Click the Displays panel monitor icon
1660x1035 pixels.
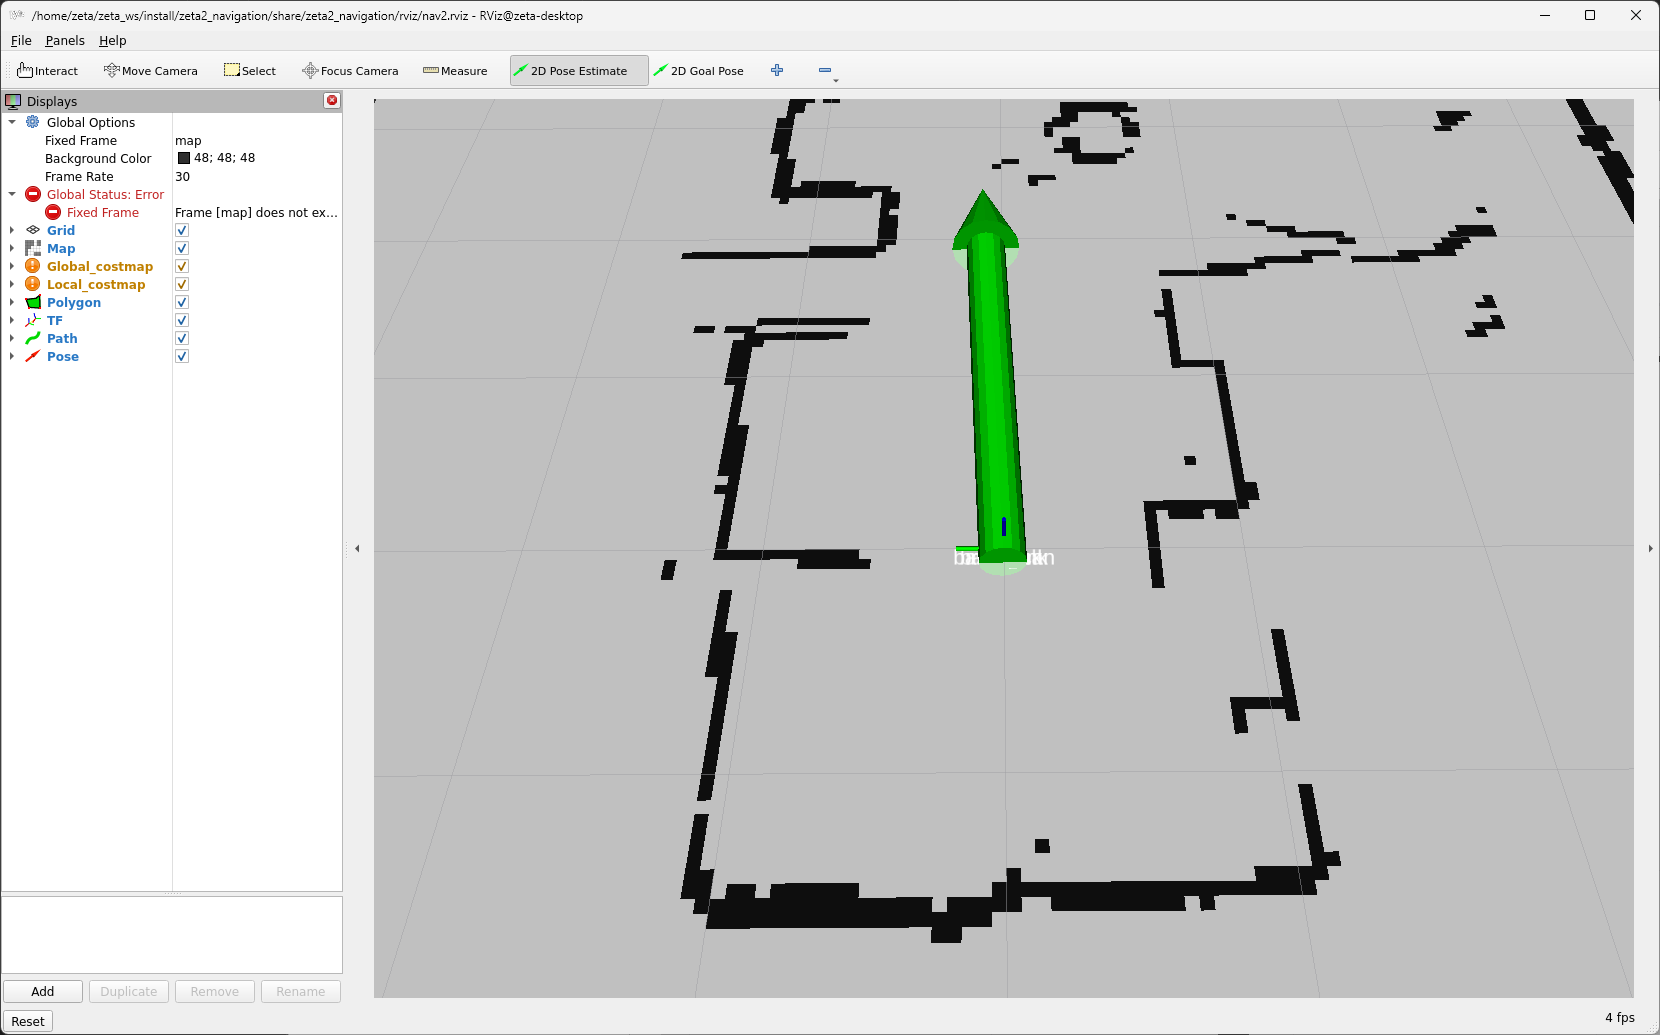click(x=13, y=101)
